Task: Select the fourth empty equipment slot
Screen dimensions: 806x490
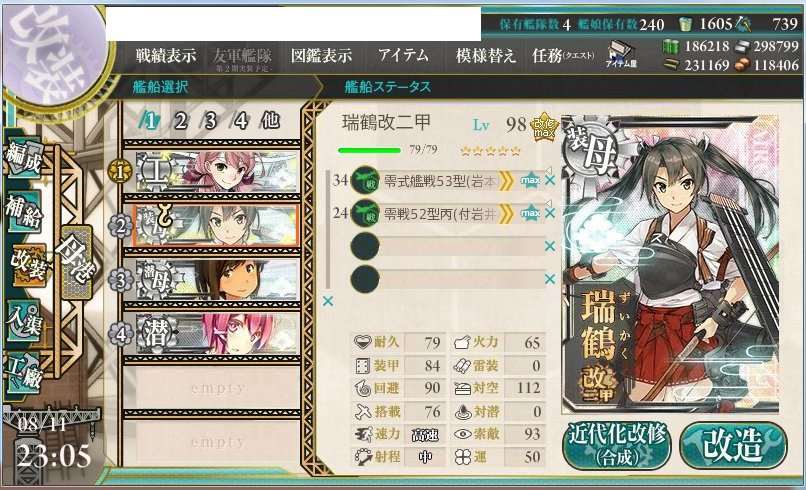Action: (x=448, y=279)
